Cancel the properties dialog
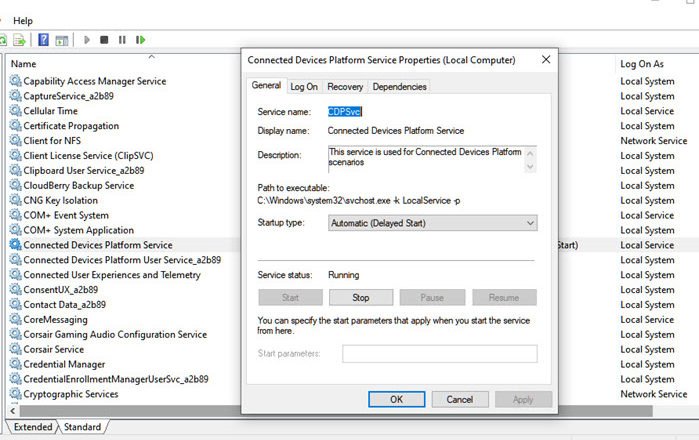Image resolution: width=699 pixels, height=440 pixels. (x=459, y=399)
